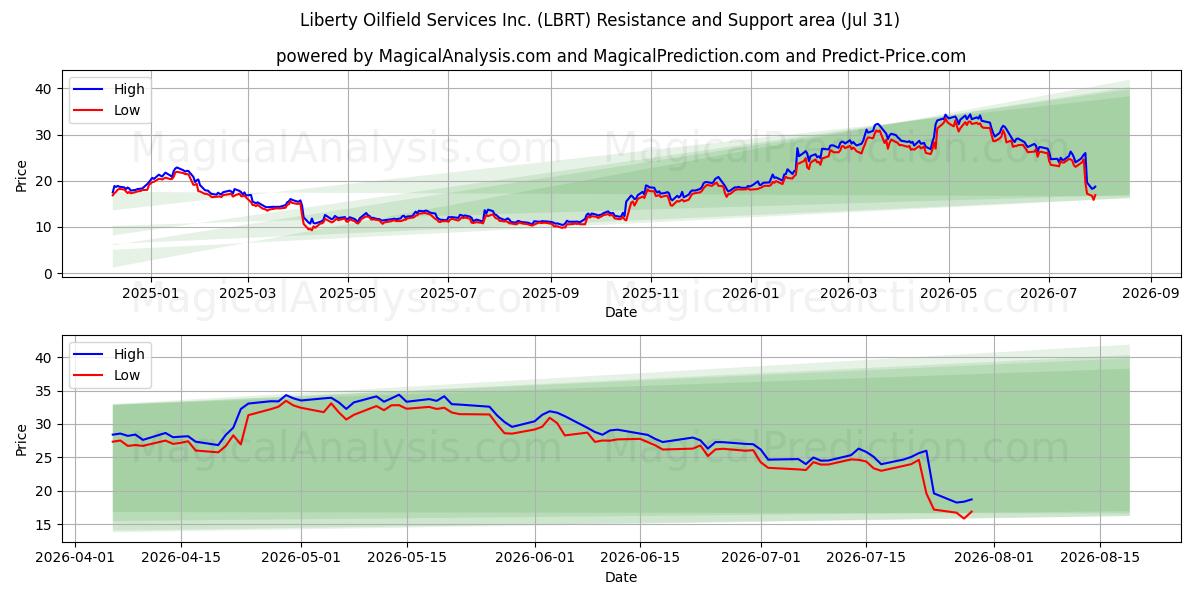Click the '2026-04-15' x-axis label on bottom chart
This screenshot has height=600, width=1200.
(181, 559)
